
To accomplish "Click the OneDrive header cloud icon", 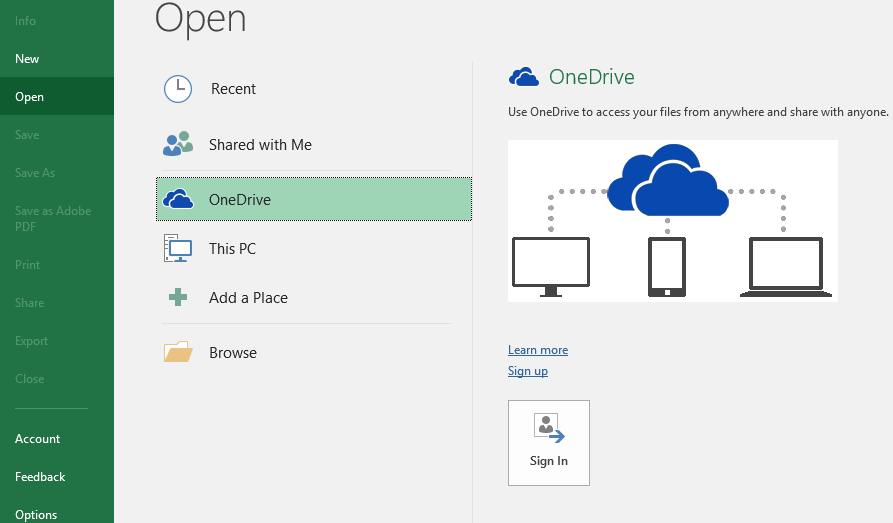I will click(524, 77).
